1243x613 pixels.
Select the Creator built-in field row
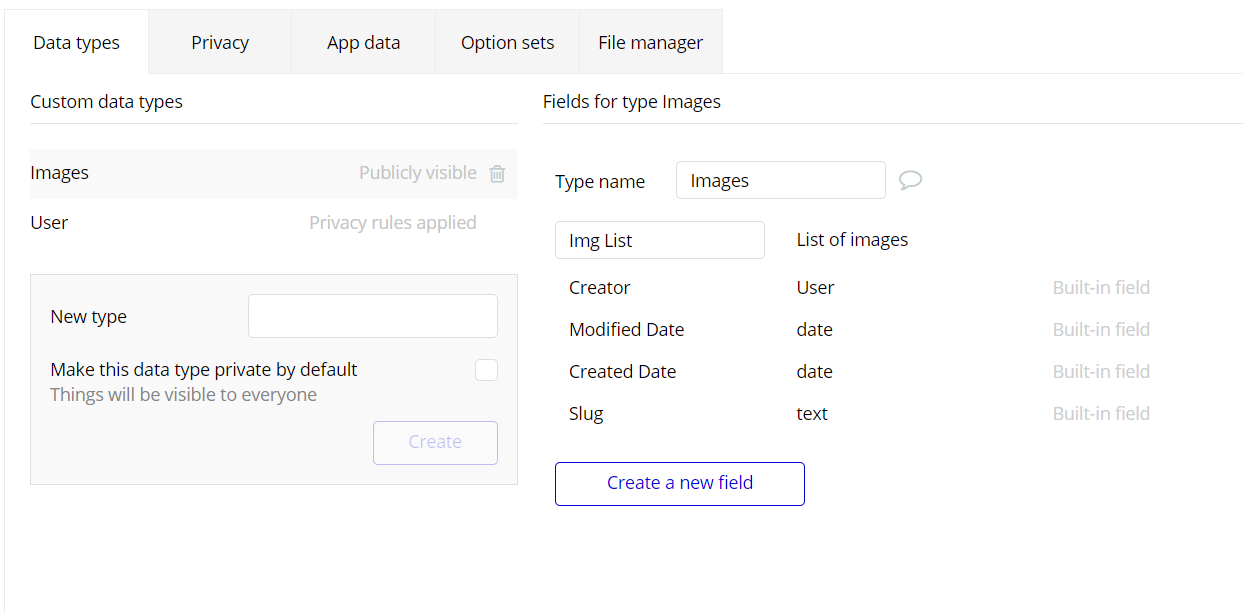click(600, 288)
